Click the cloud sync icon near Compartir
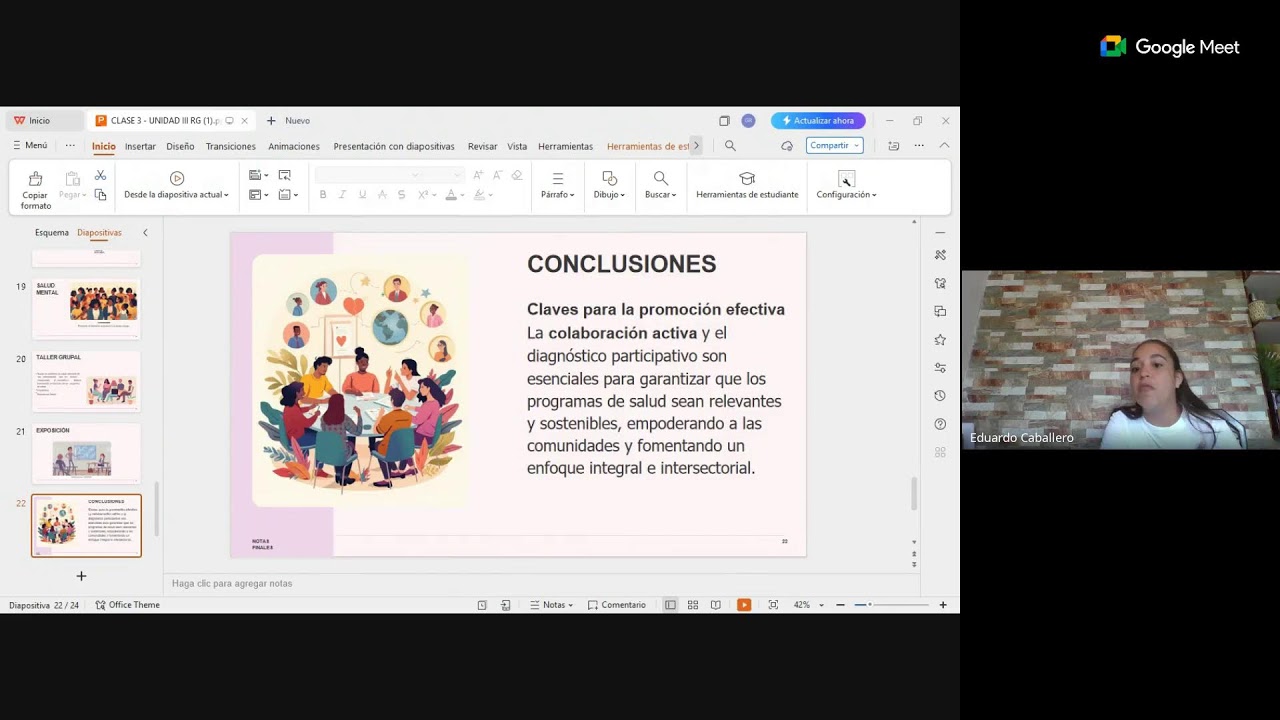This screenshot has height=720, width=1280. 787,146
